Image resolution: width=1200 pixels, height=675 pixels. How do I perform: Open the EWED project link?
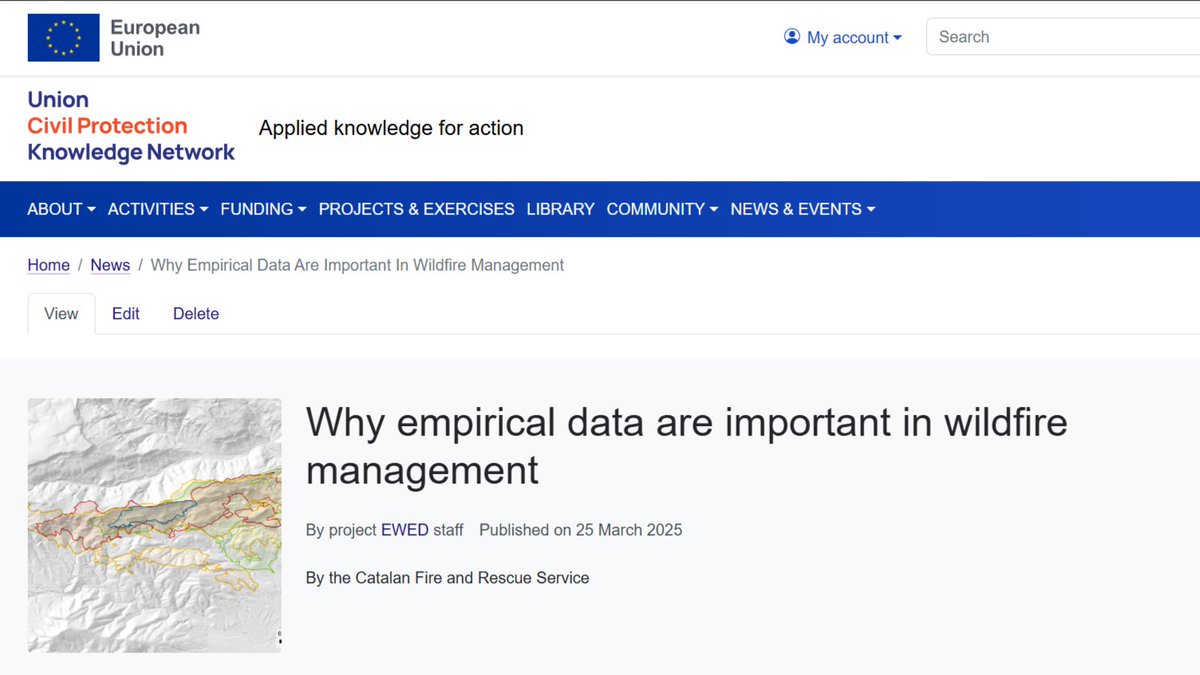(405, 530)
